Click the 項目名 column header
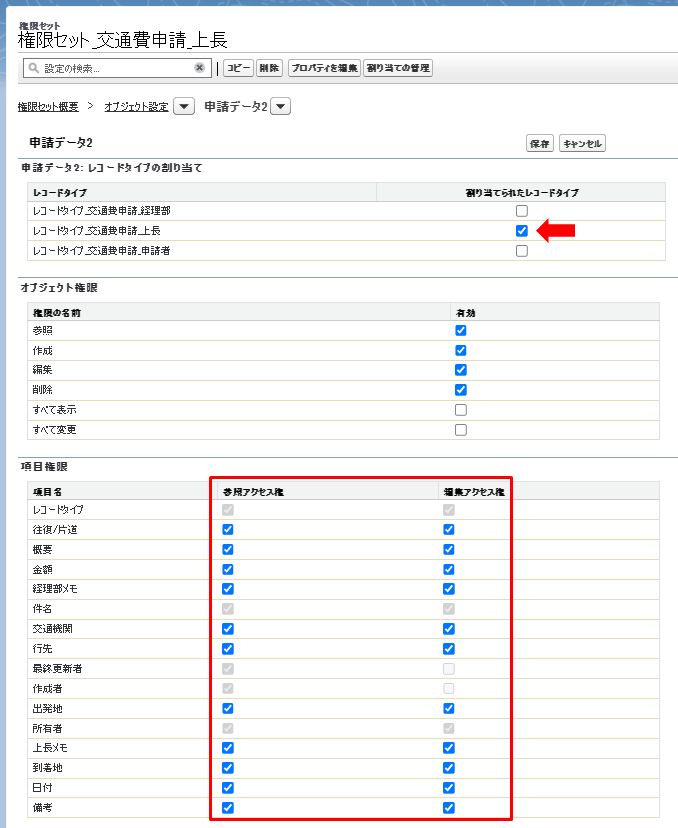The image size is (678, 828). click(x=48, y=492)
